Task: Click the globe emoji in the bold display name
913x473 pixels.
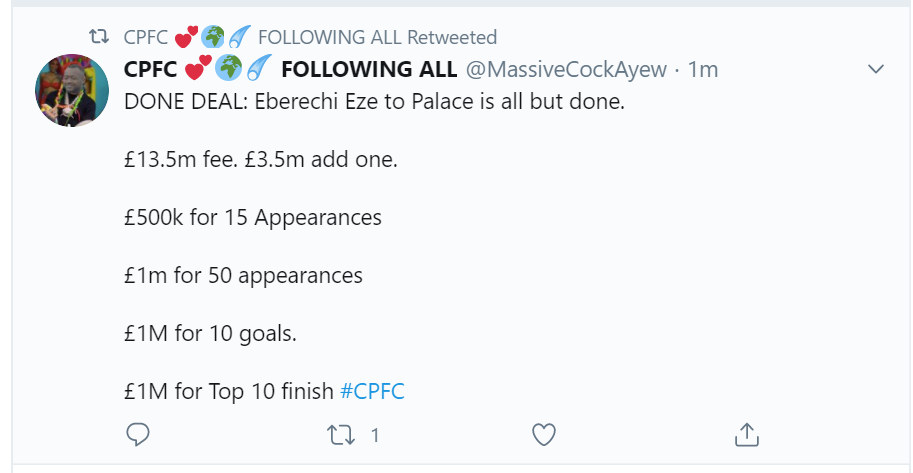Action: coord(225,69)
